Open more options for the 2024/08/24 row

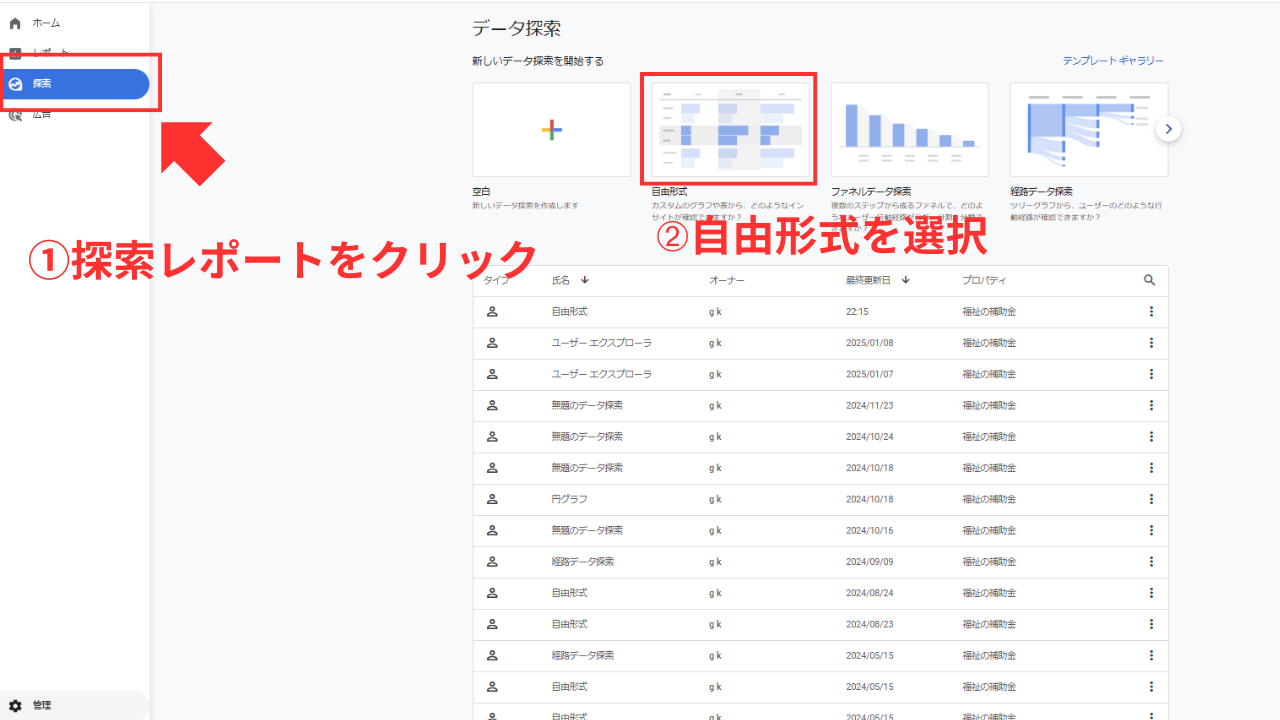coord(1151,593)
